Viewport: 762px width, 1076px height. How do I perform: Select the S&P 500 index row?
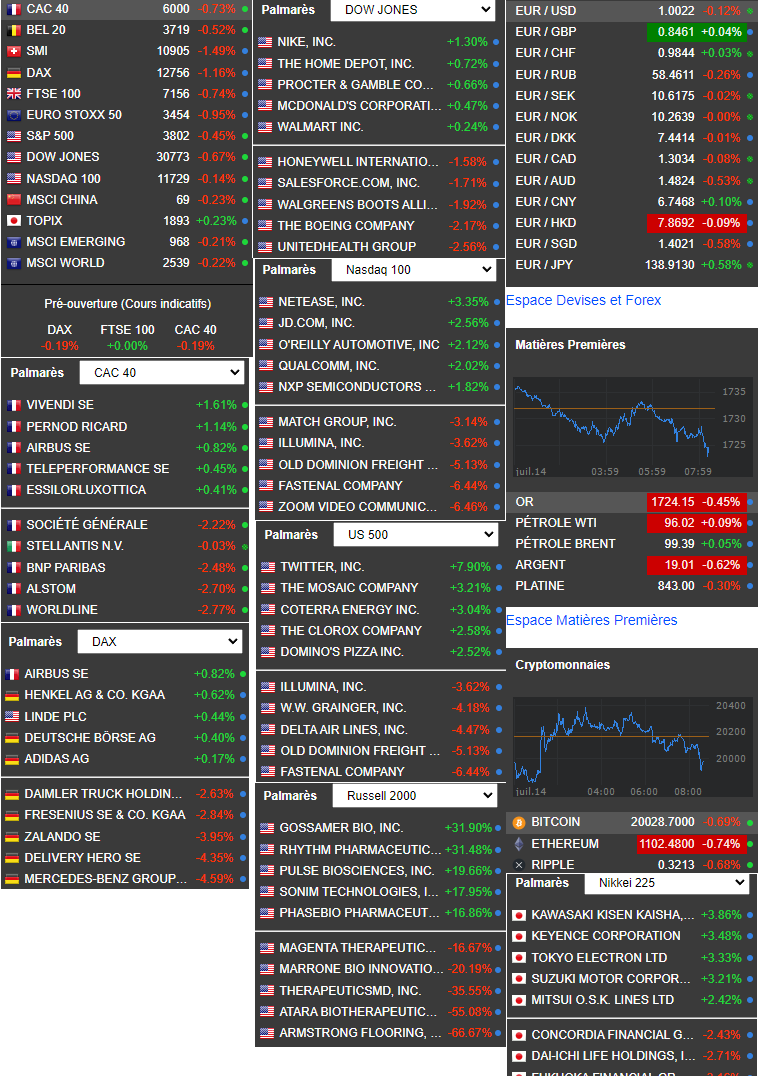126,137
